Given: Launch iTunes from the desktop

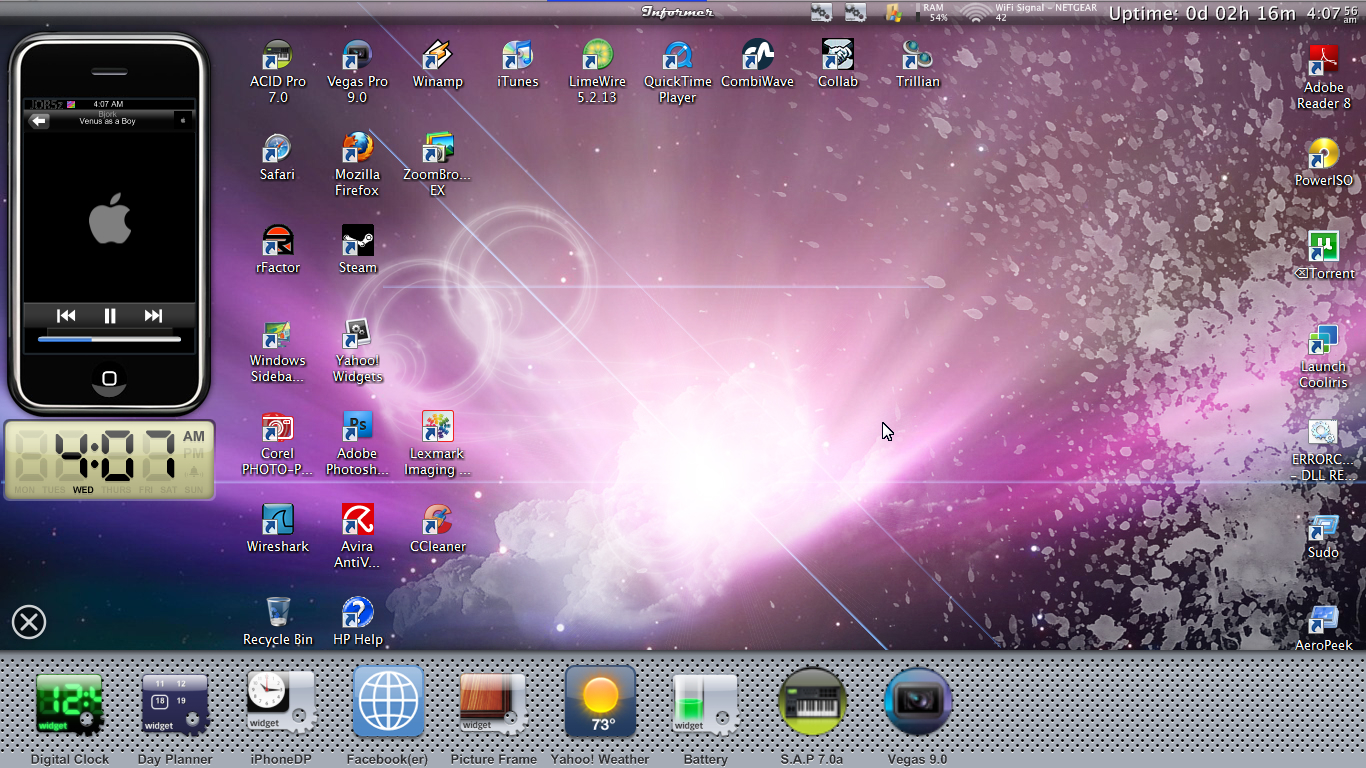Looking at the screenshot, I should tap(517, 64).
